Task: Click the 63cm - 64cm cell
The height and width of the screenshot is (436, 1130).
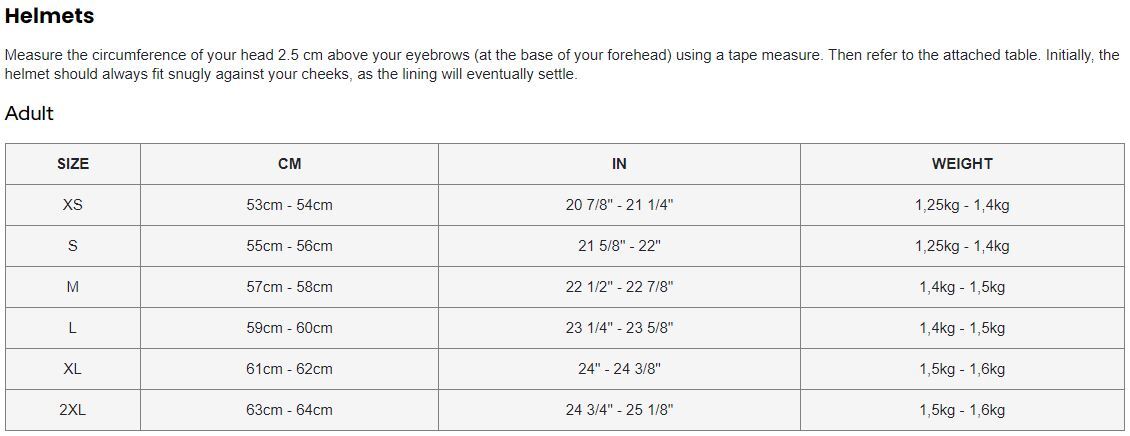Action: tap(289, 410)
